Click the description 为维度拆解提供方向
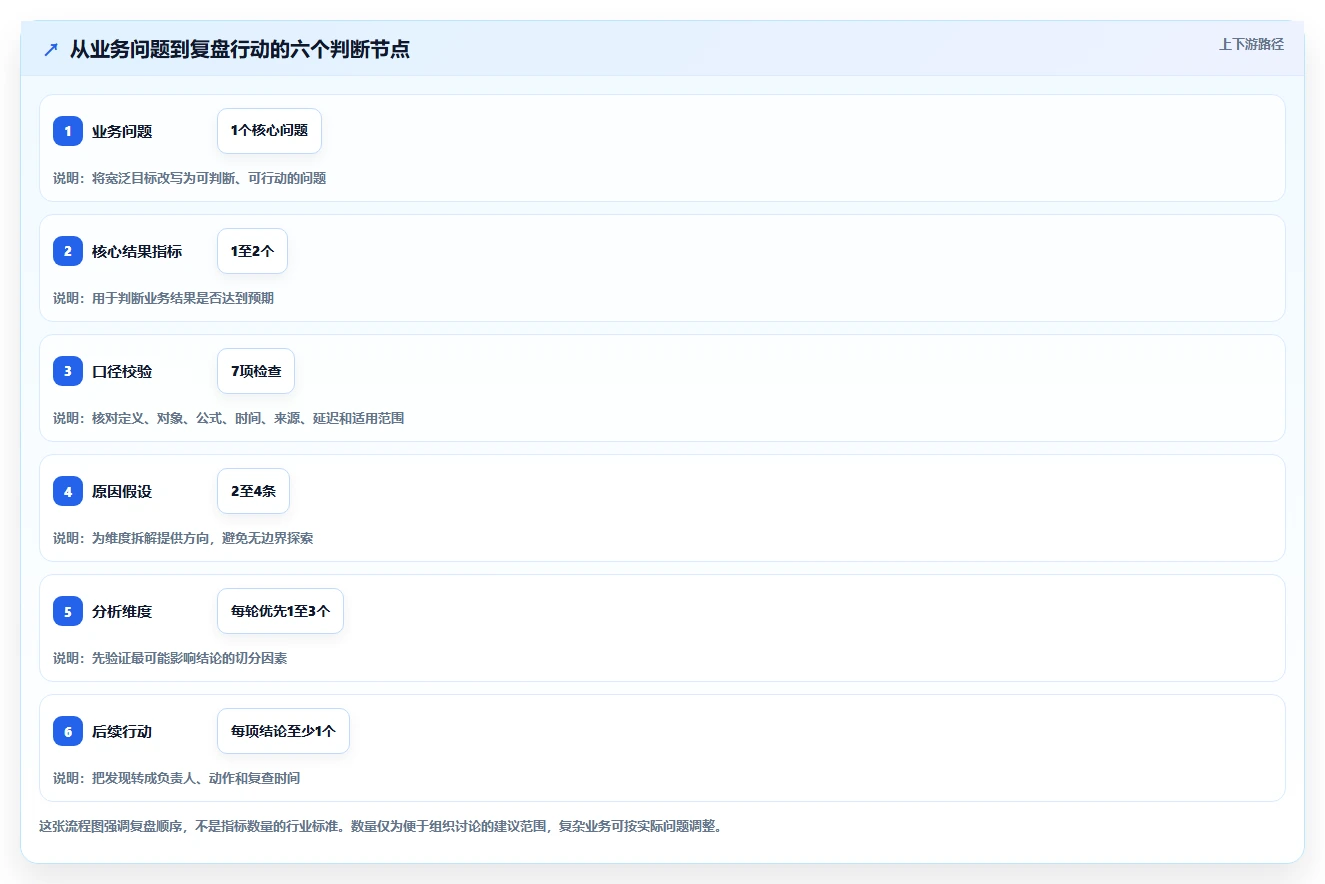Viewport: 1325px width, 884px height. click(183, 538)
